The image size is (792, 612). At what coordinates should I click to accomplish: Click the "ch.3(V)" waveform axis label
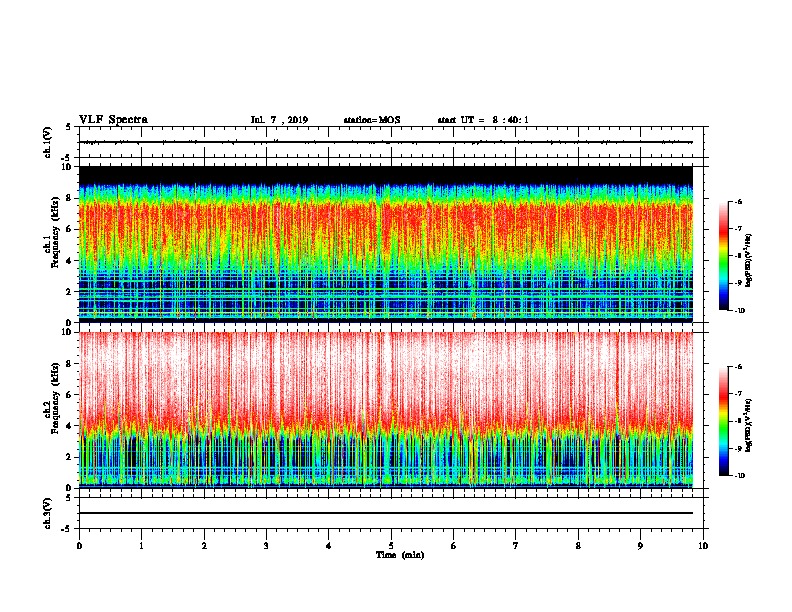point(48,514)
